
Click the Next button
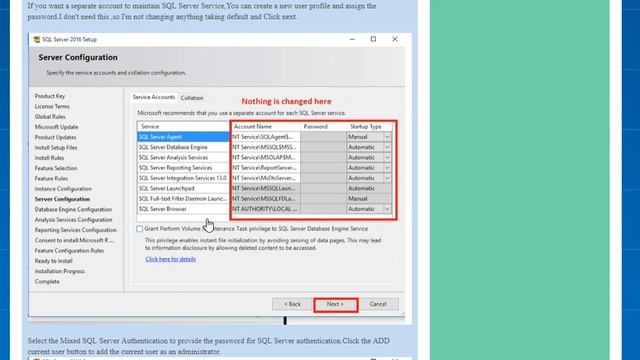tap(336, 304)
